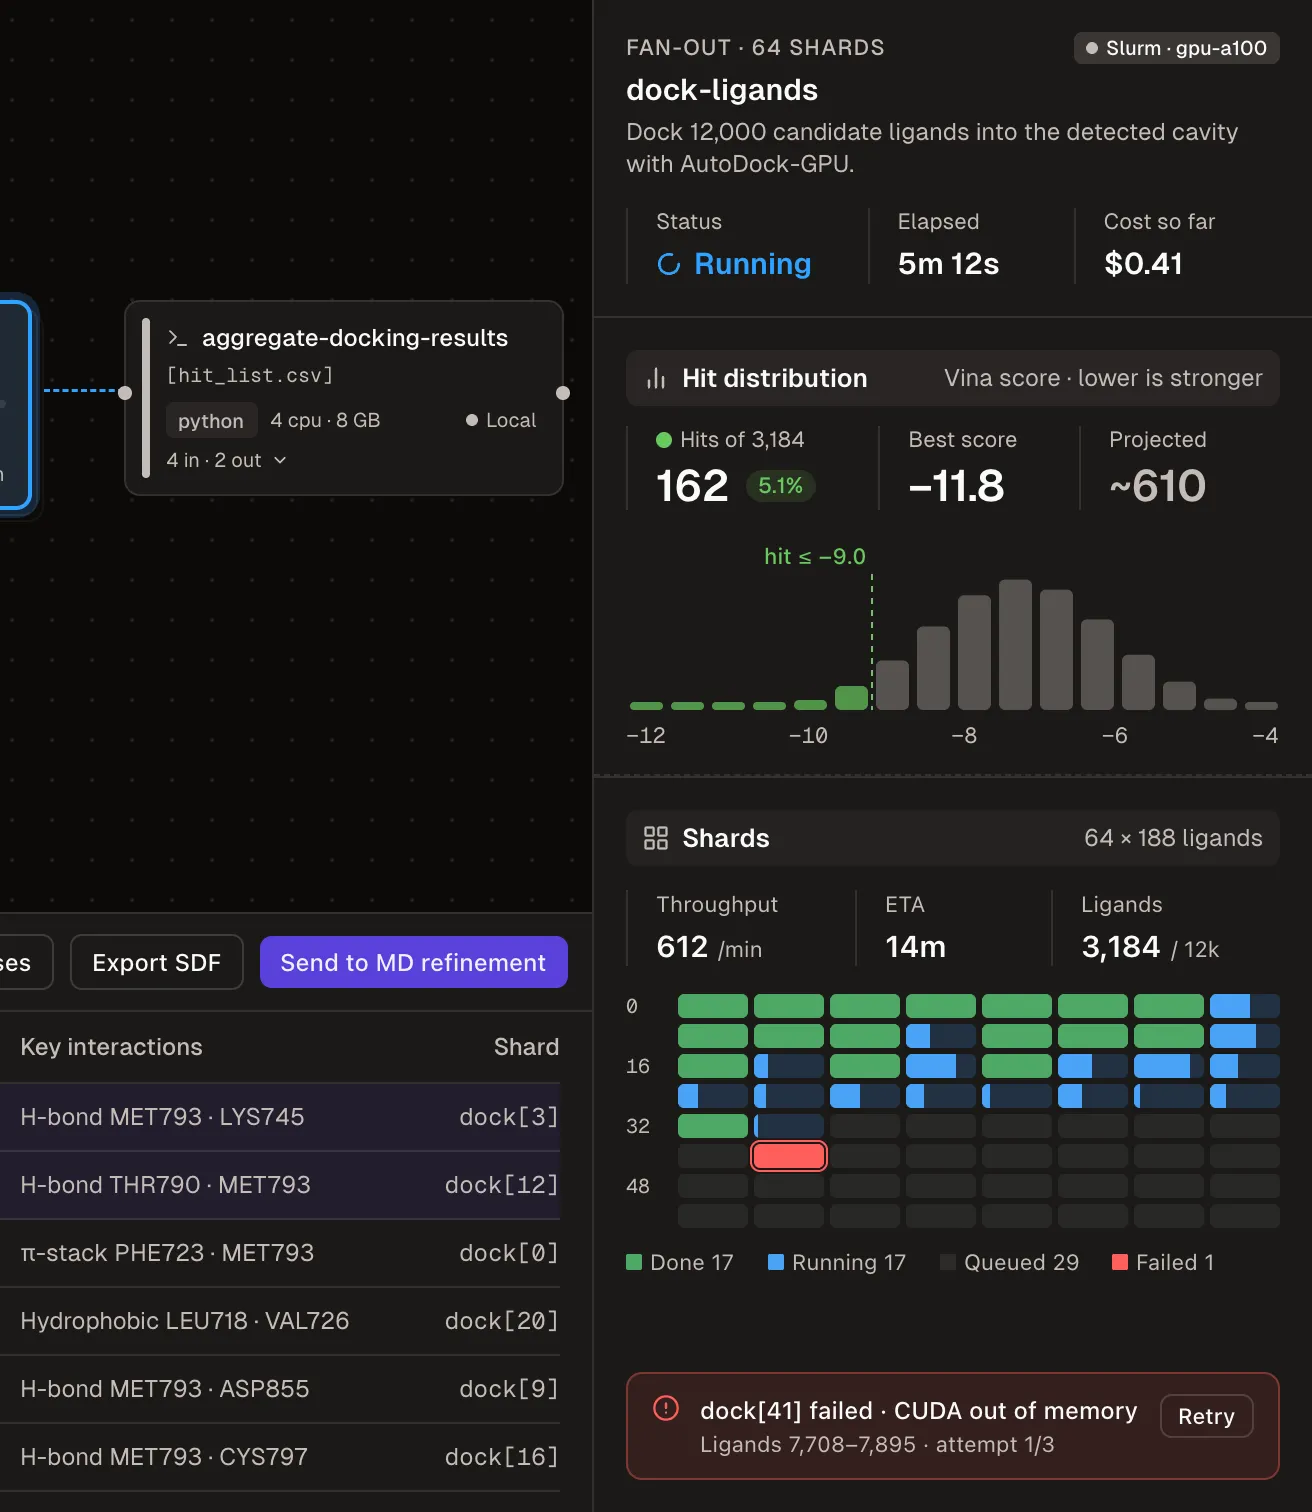Select the 'H-bond MET793 · LYS745' row

(x=280, y=1117)
